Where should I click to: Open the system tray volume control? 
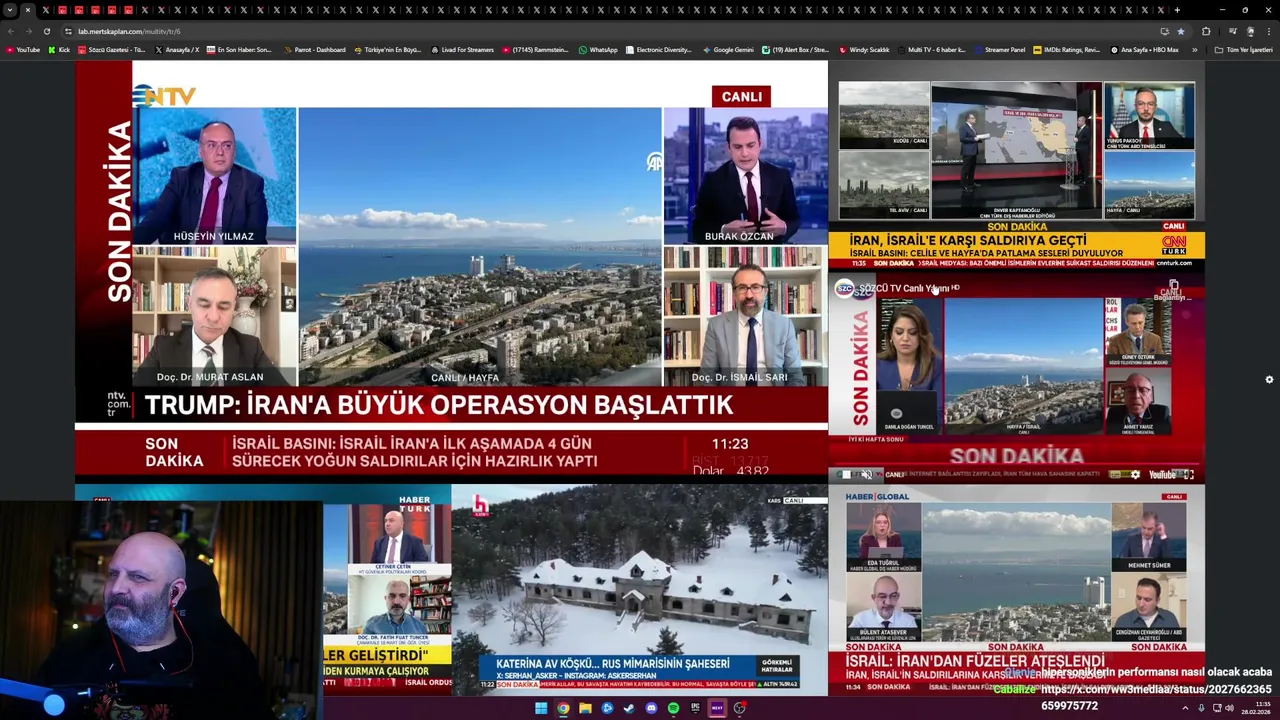pyautogui.click(x=1229, y=708)
